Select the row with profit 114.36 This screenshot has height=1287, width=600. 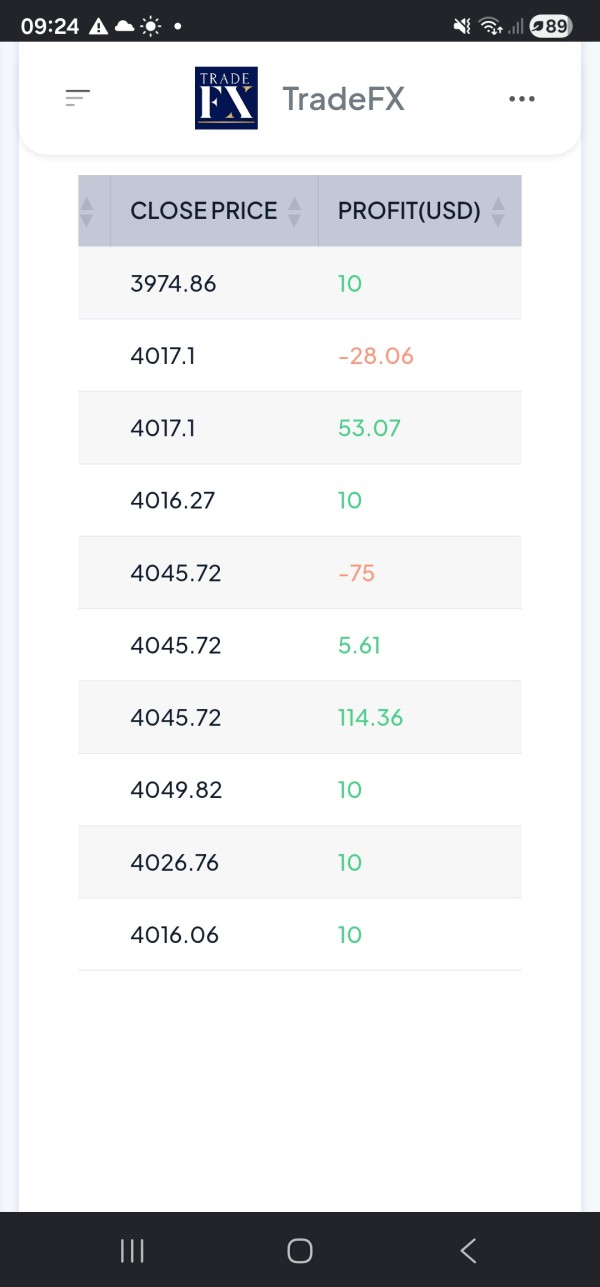[300, 717]
